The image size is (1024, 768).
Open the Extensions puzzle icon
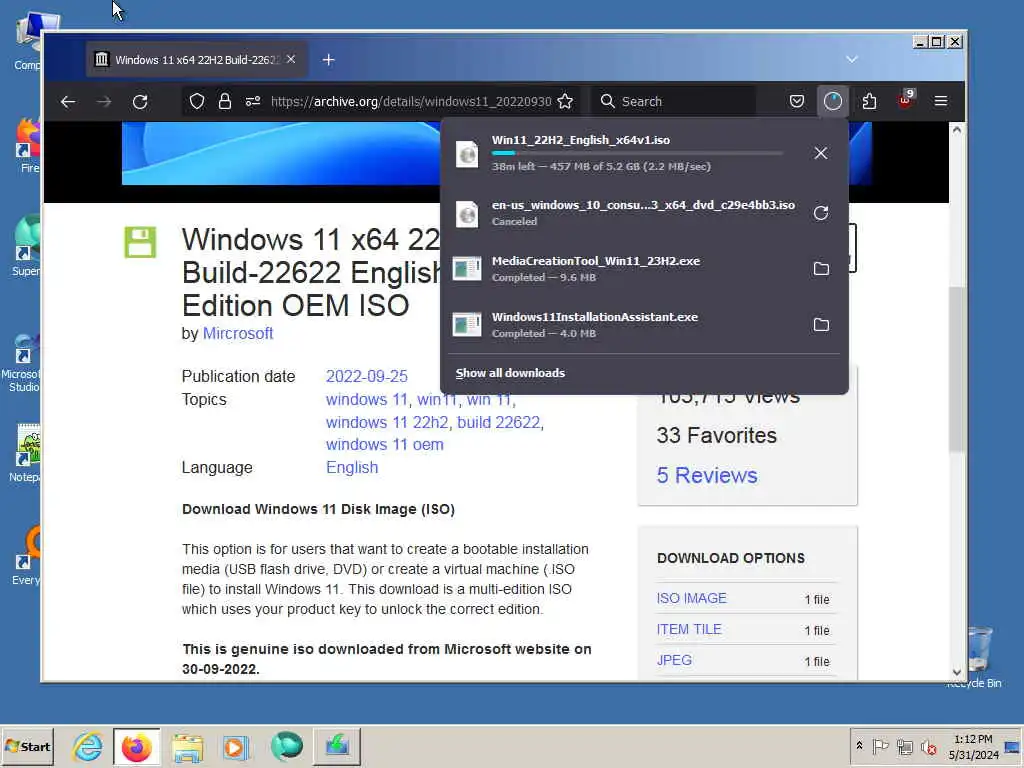[869, 101]
